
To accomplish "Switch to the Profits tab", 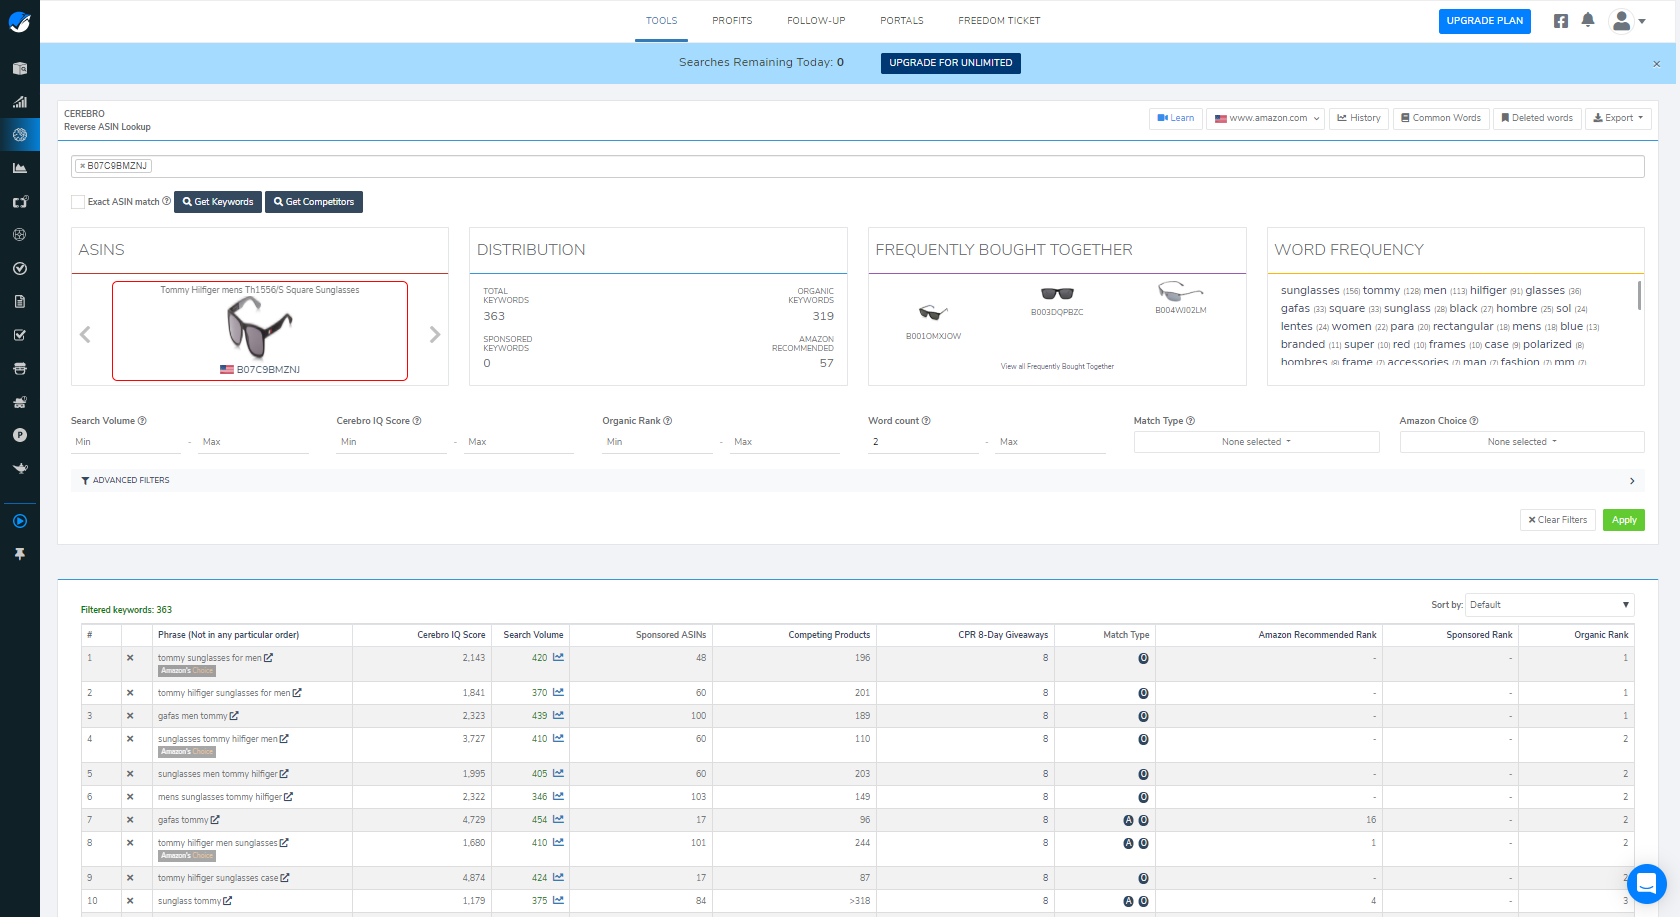I will pyautogui.click(x=732, y=21).
